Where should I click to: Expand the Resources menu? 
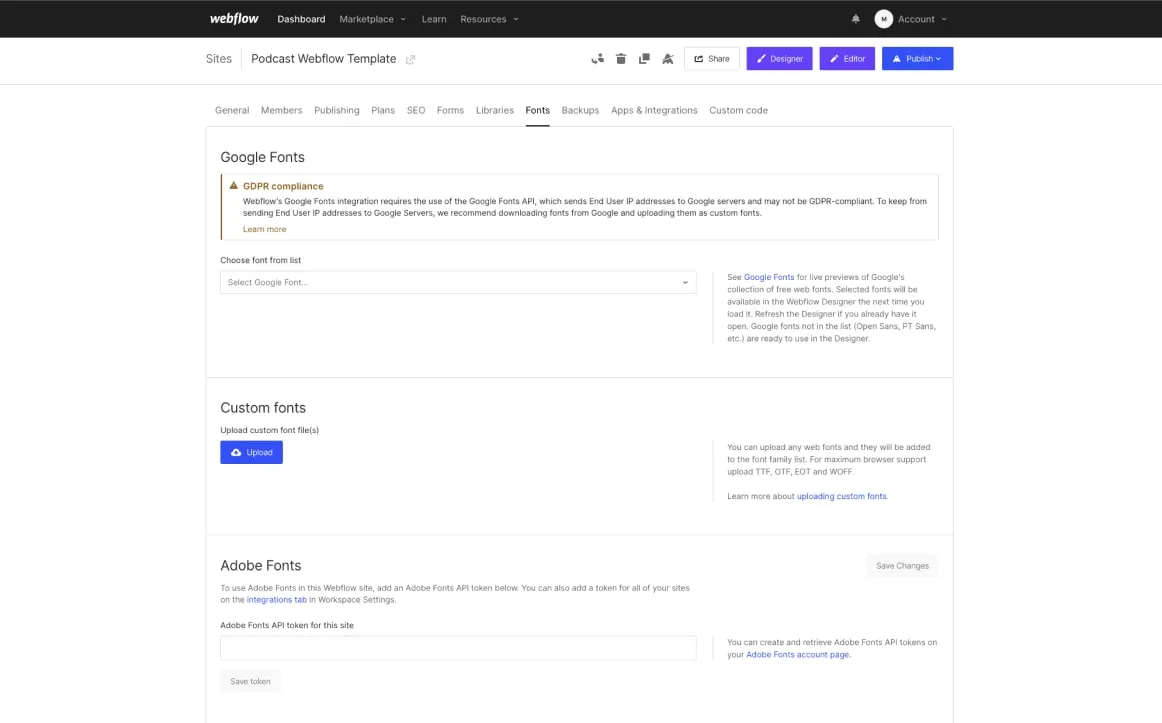[489, 19]
